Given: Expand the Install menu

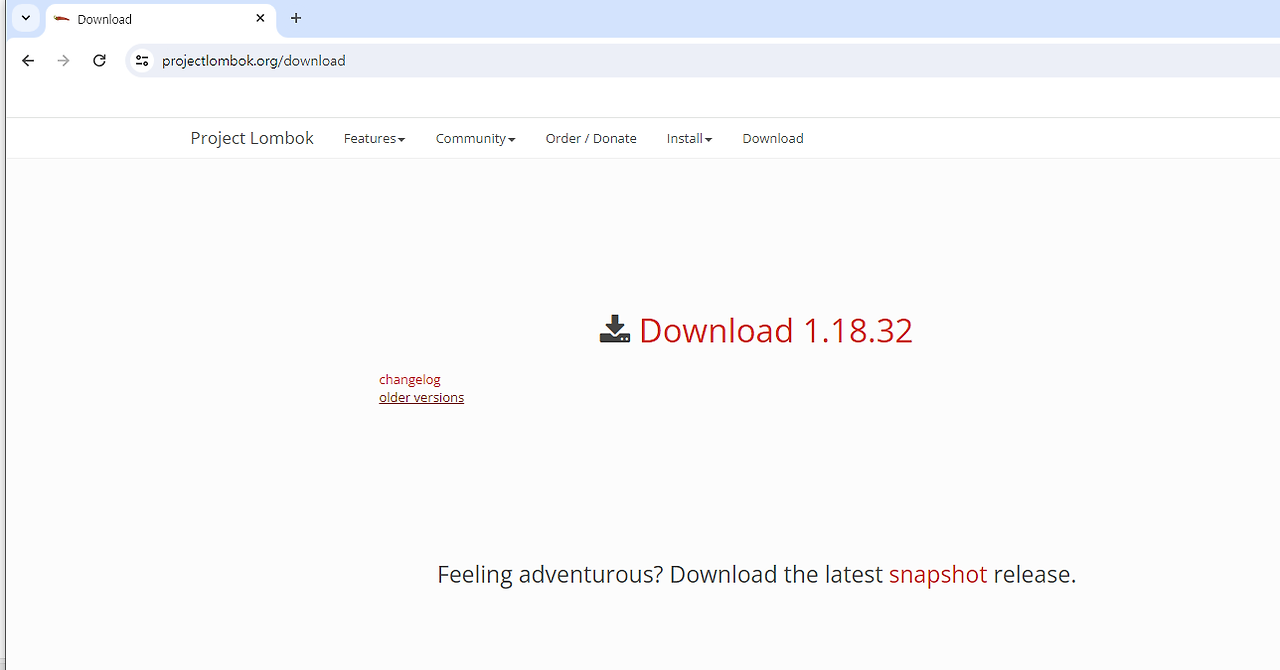Looking at the screenshot, I should 689,138.
